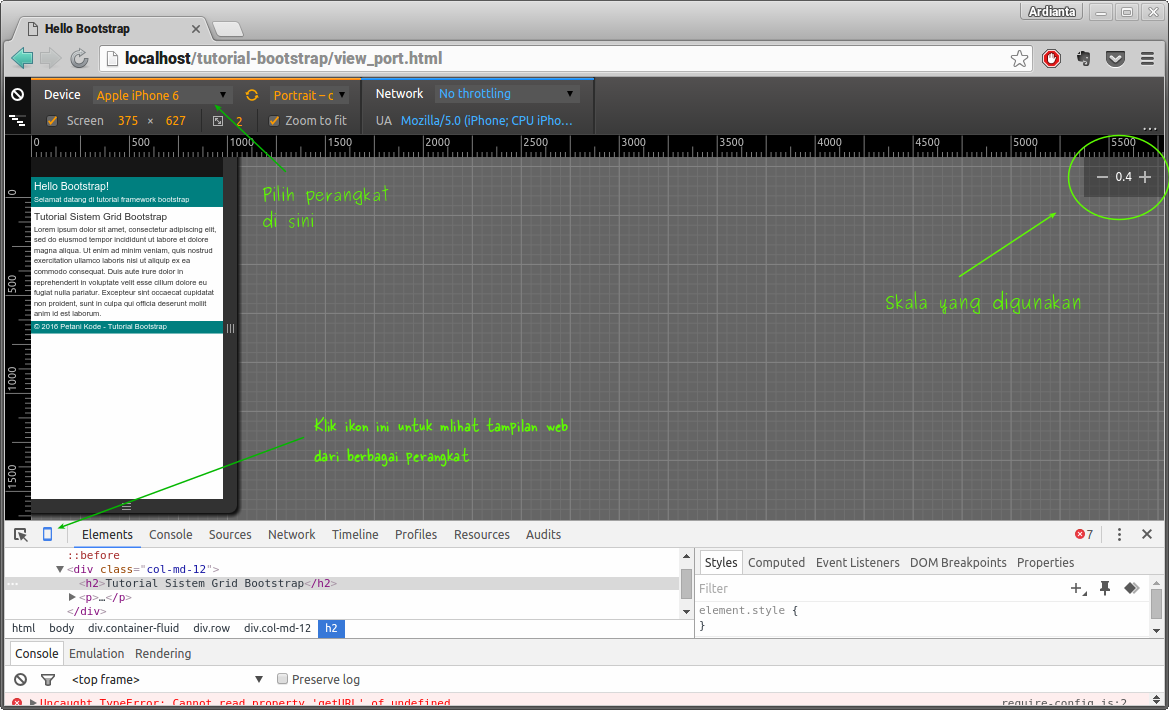Open the require-config.js source link
1169x710 pixels.
coord(1064,703)
